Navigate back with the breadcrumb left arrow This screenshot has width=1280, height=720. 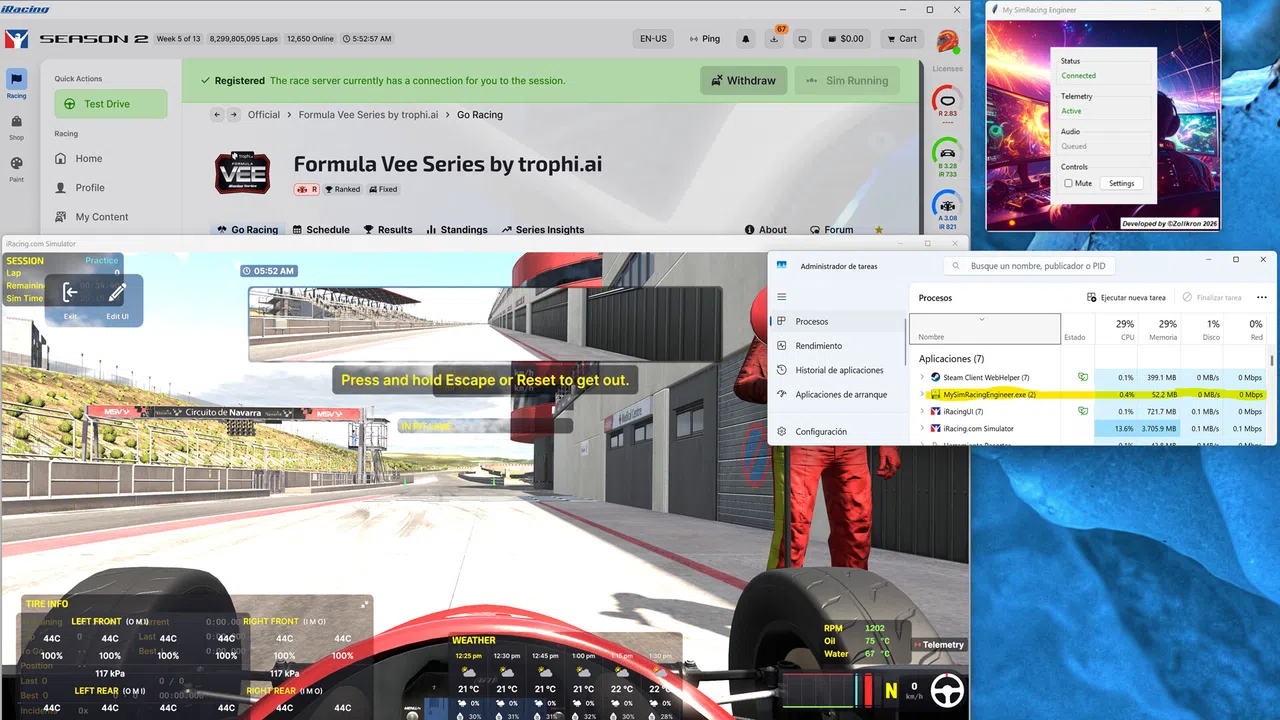[217, 115]
